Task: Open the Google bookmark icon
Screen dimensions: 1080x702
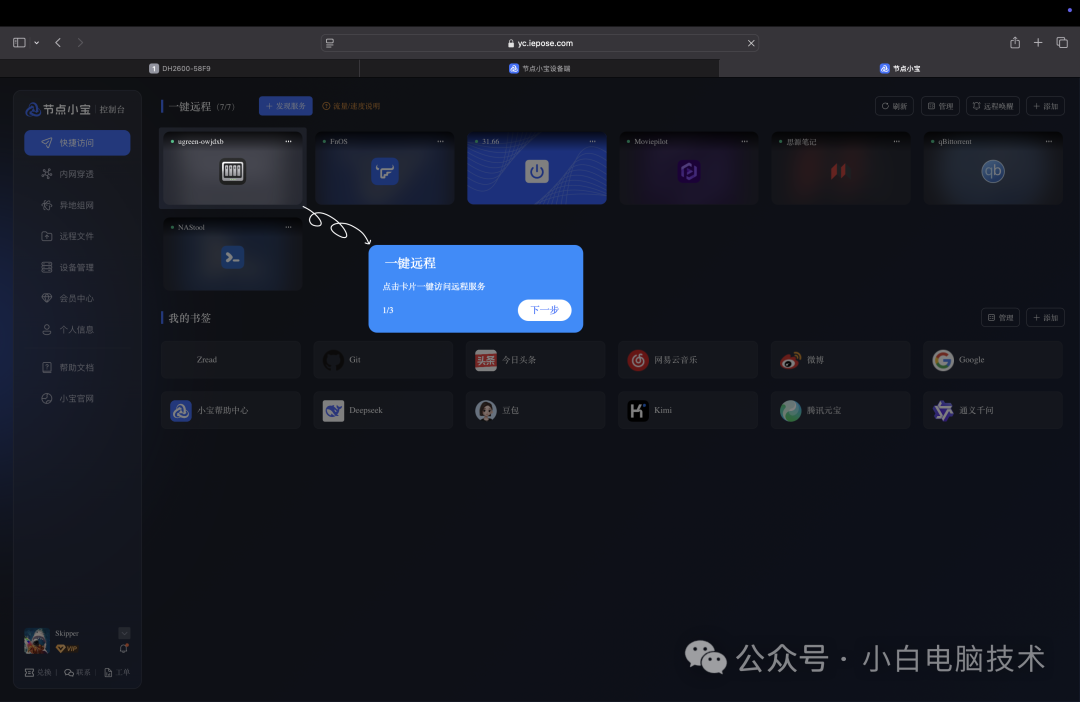Action: (943, 360)
